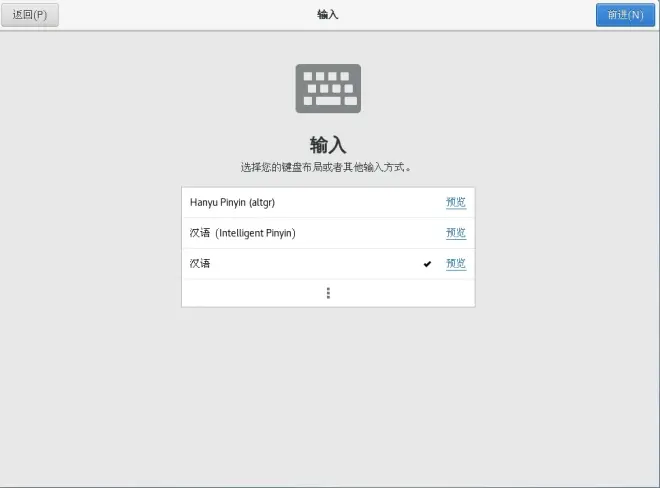This screenshot has width=660, height=488.
Task: Click the large keyboard icon
Action: tap(328, 88)
